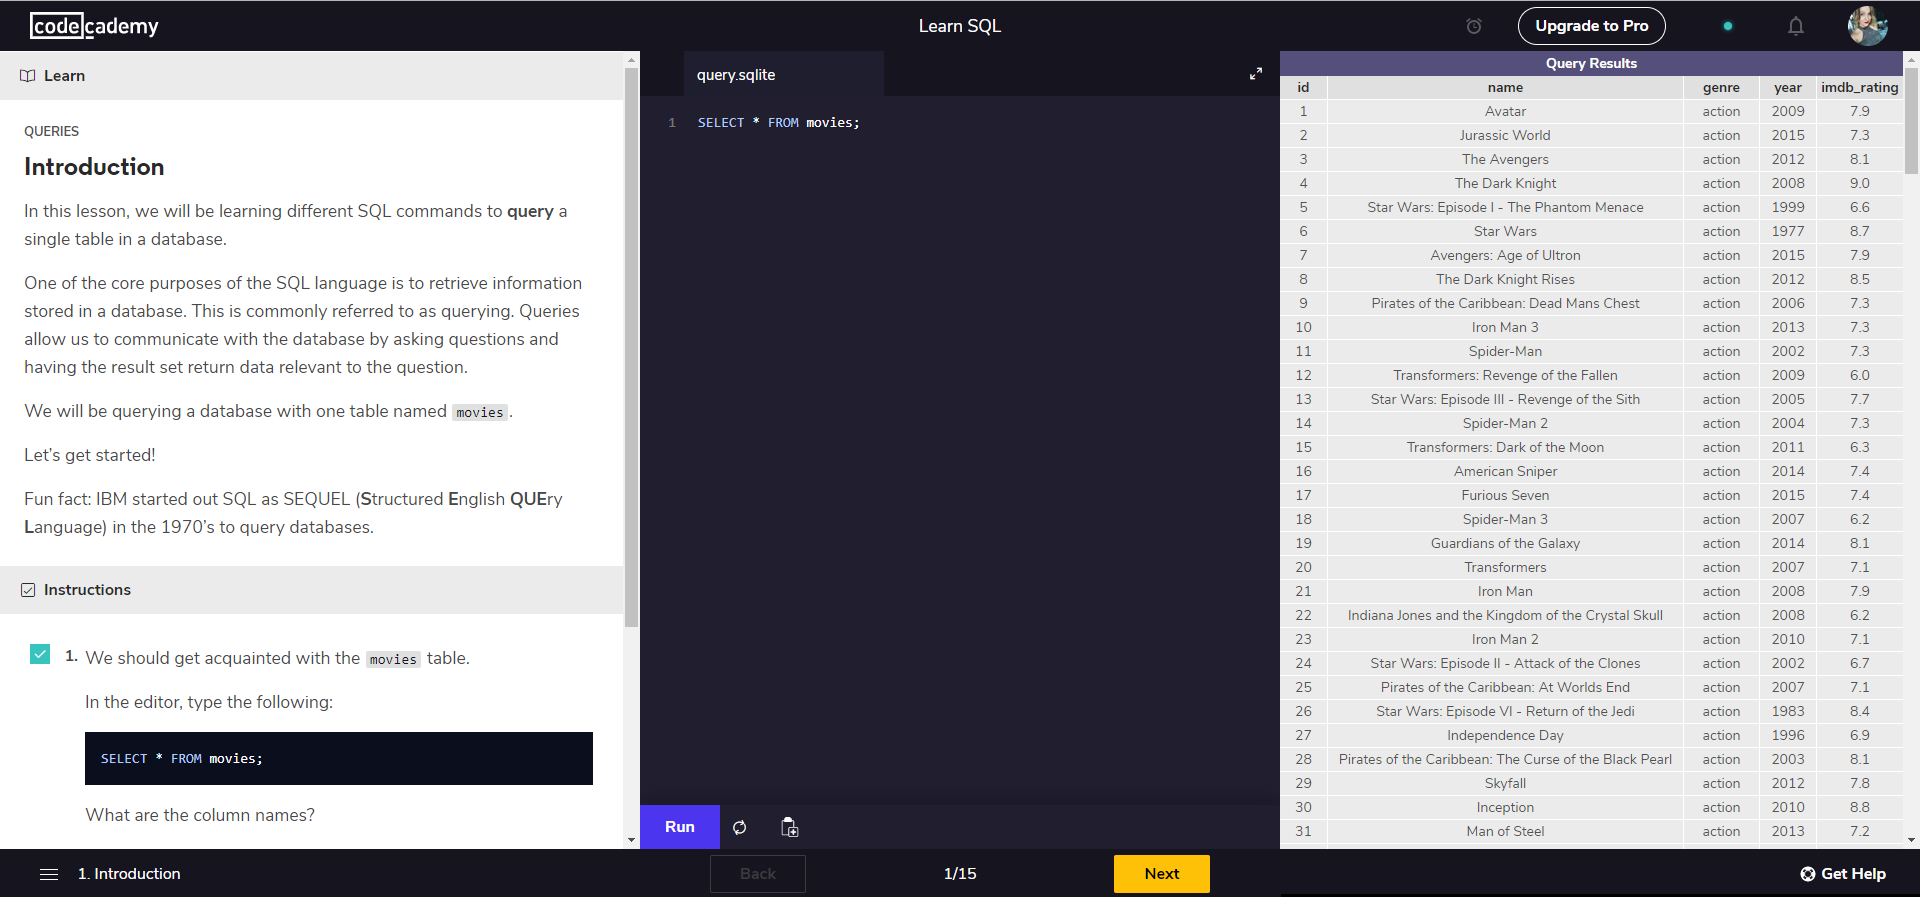Go to the Next exercise
The width and height of the screenshot is (1920, 897).
(1161, 874)
